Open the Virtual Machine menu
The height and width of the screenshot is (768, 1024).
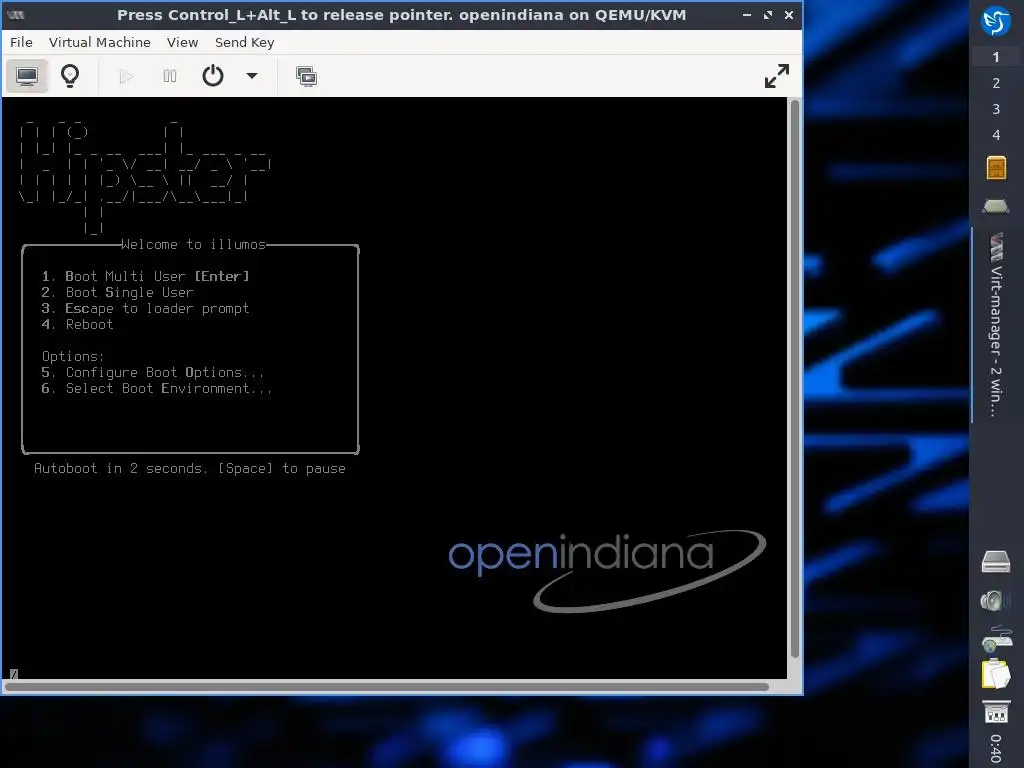click(x=99, y=42)
